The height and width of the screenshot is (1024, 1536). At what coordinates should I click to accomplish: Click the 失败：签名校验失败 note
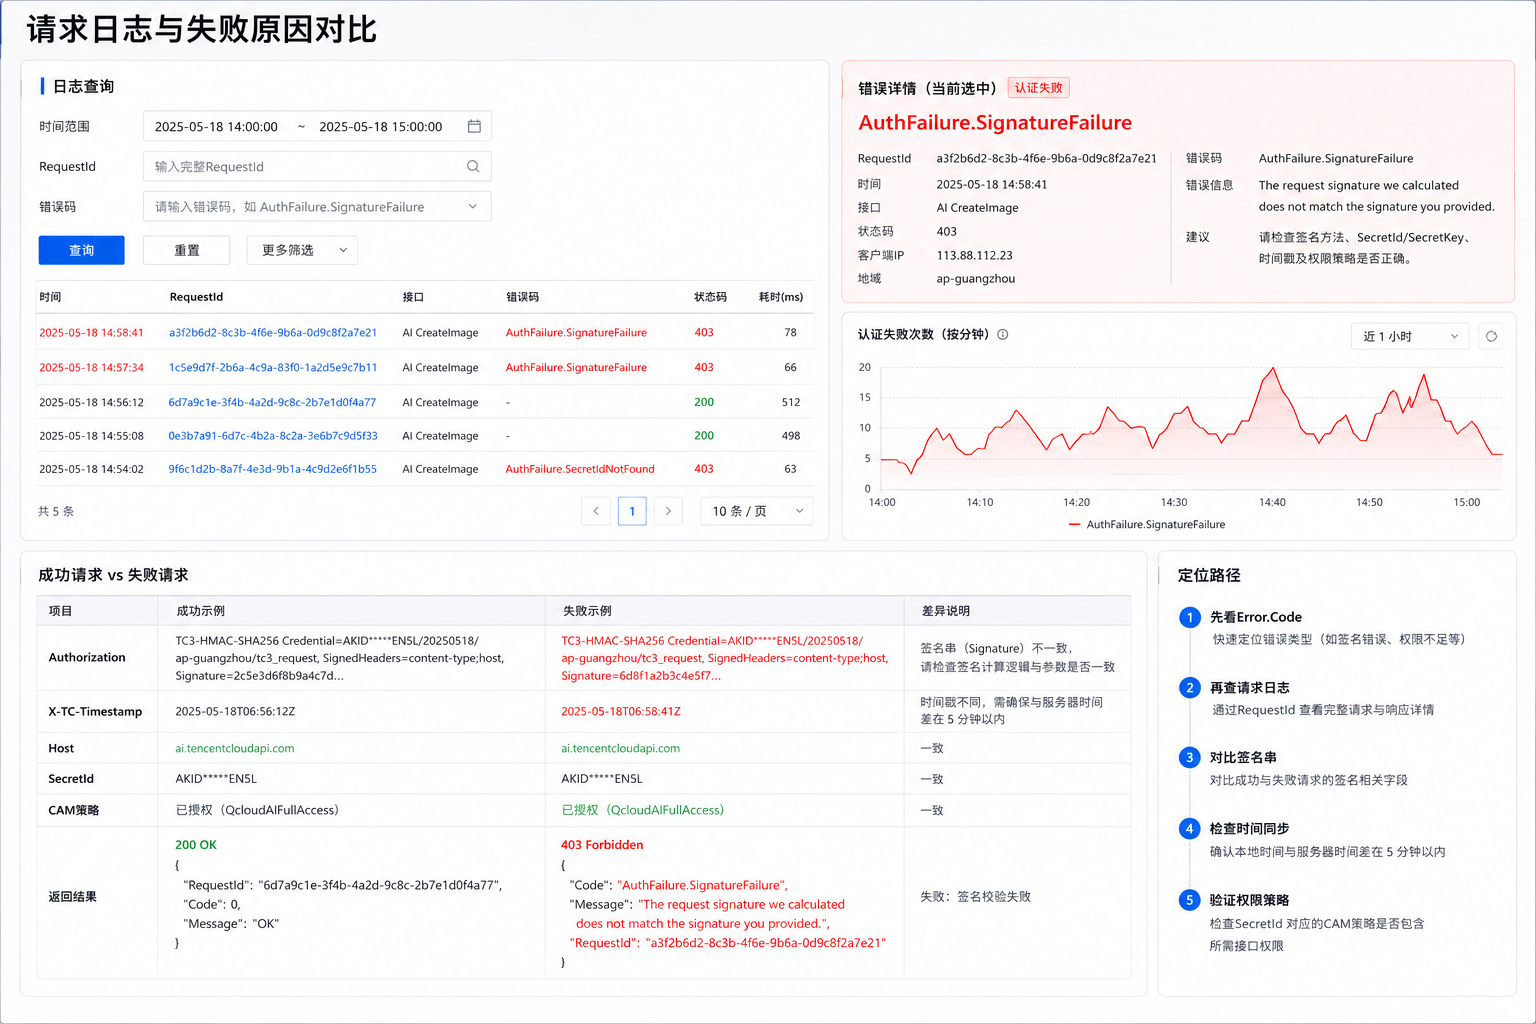[x=975, y=897]
